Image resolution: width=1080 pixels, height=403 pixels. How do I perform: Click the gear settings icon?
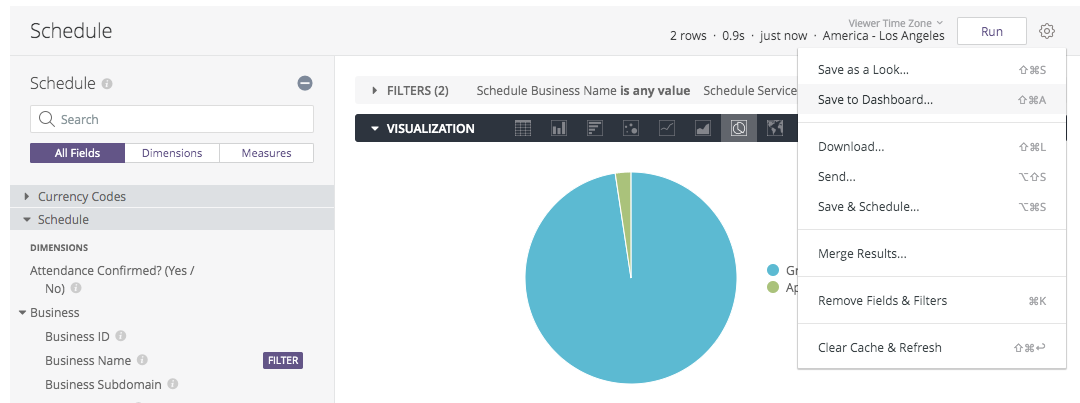(1046, 32)
